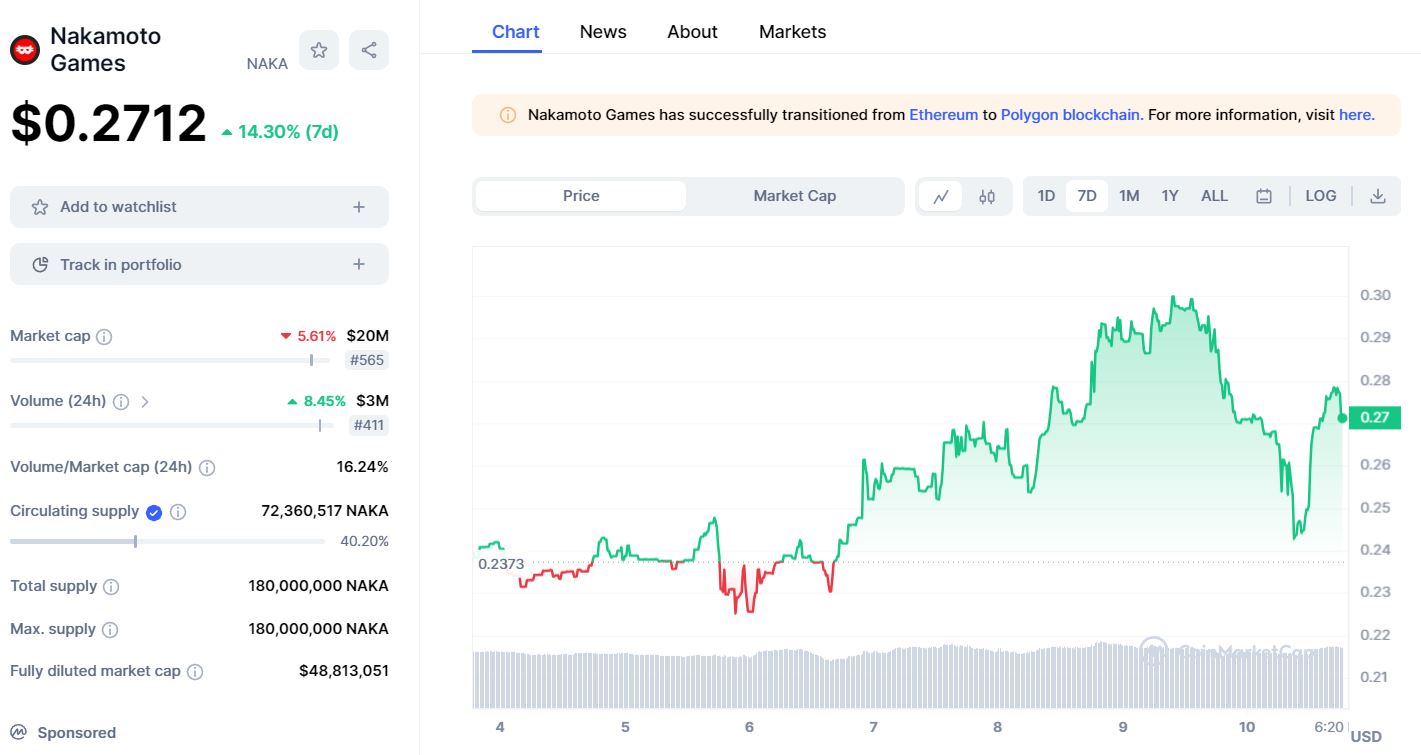Image resolution: width=1421 pixels, height=755 pixels.
Task: Click the $0.2712 price text
Action: pos(109,124)
